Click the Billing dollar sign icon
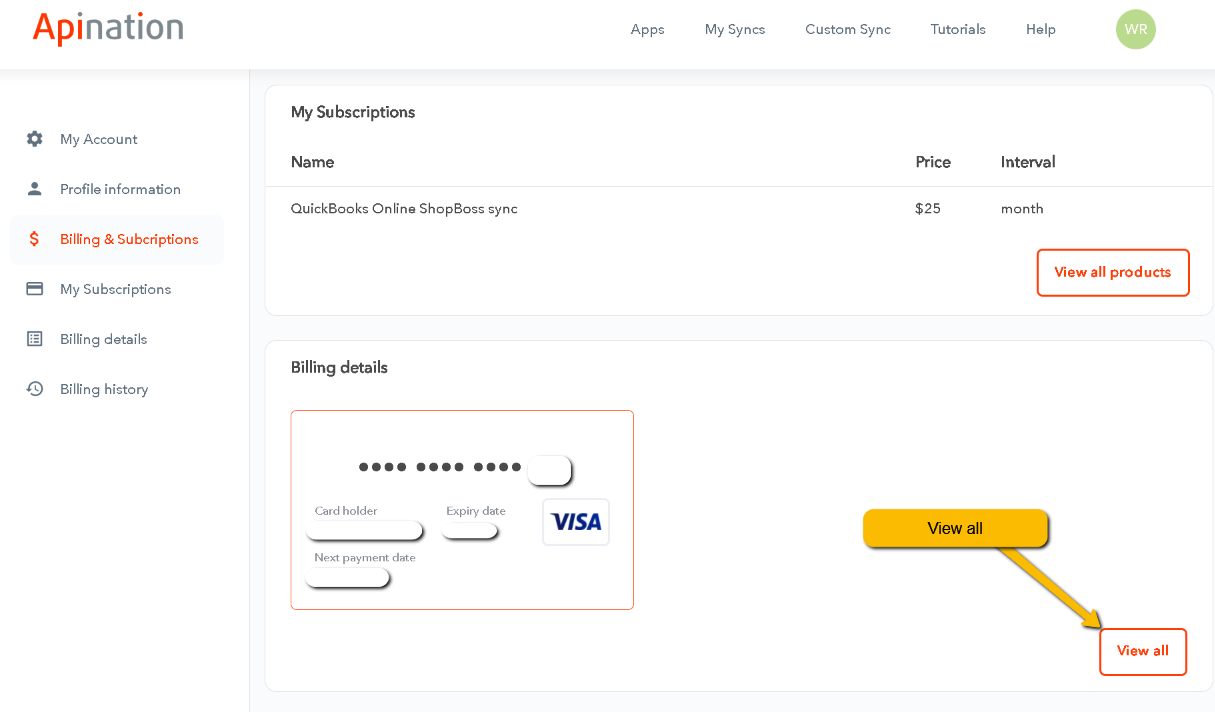 tap(35, 239)
